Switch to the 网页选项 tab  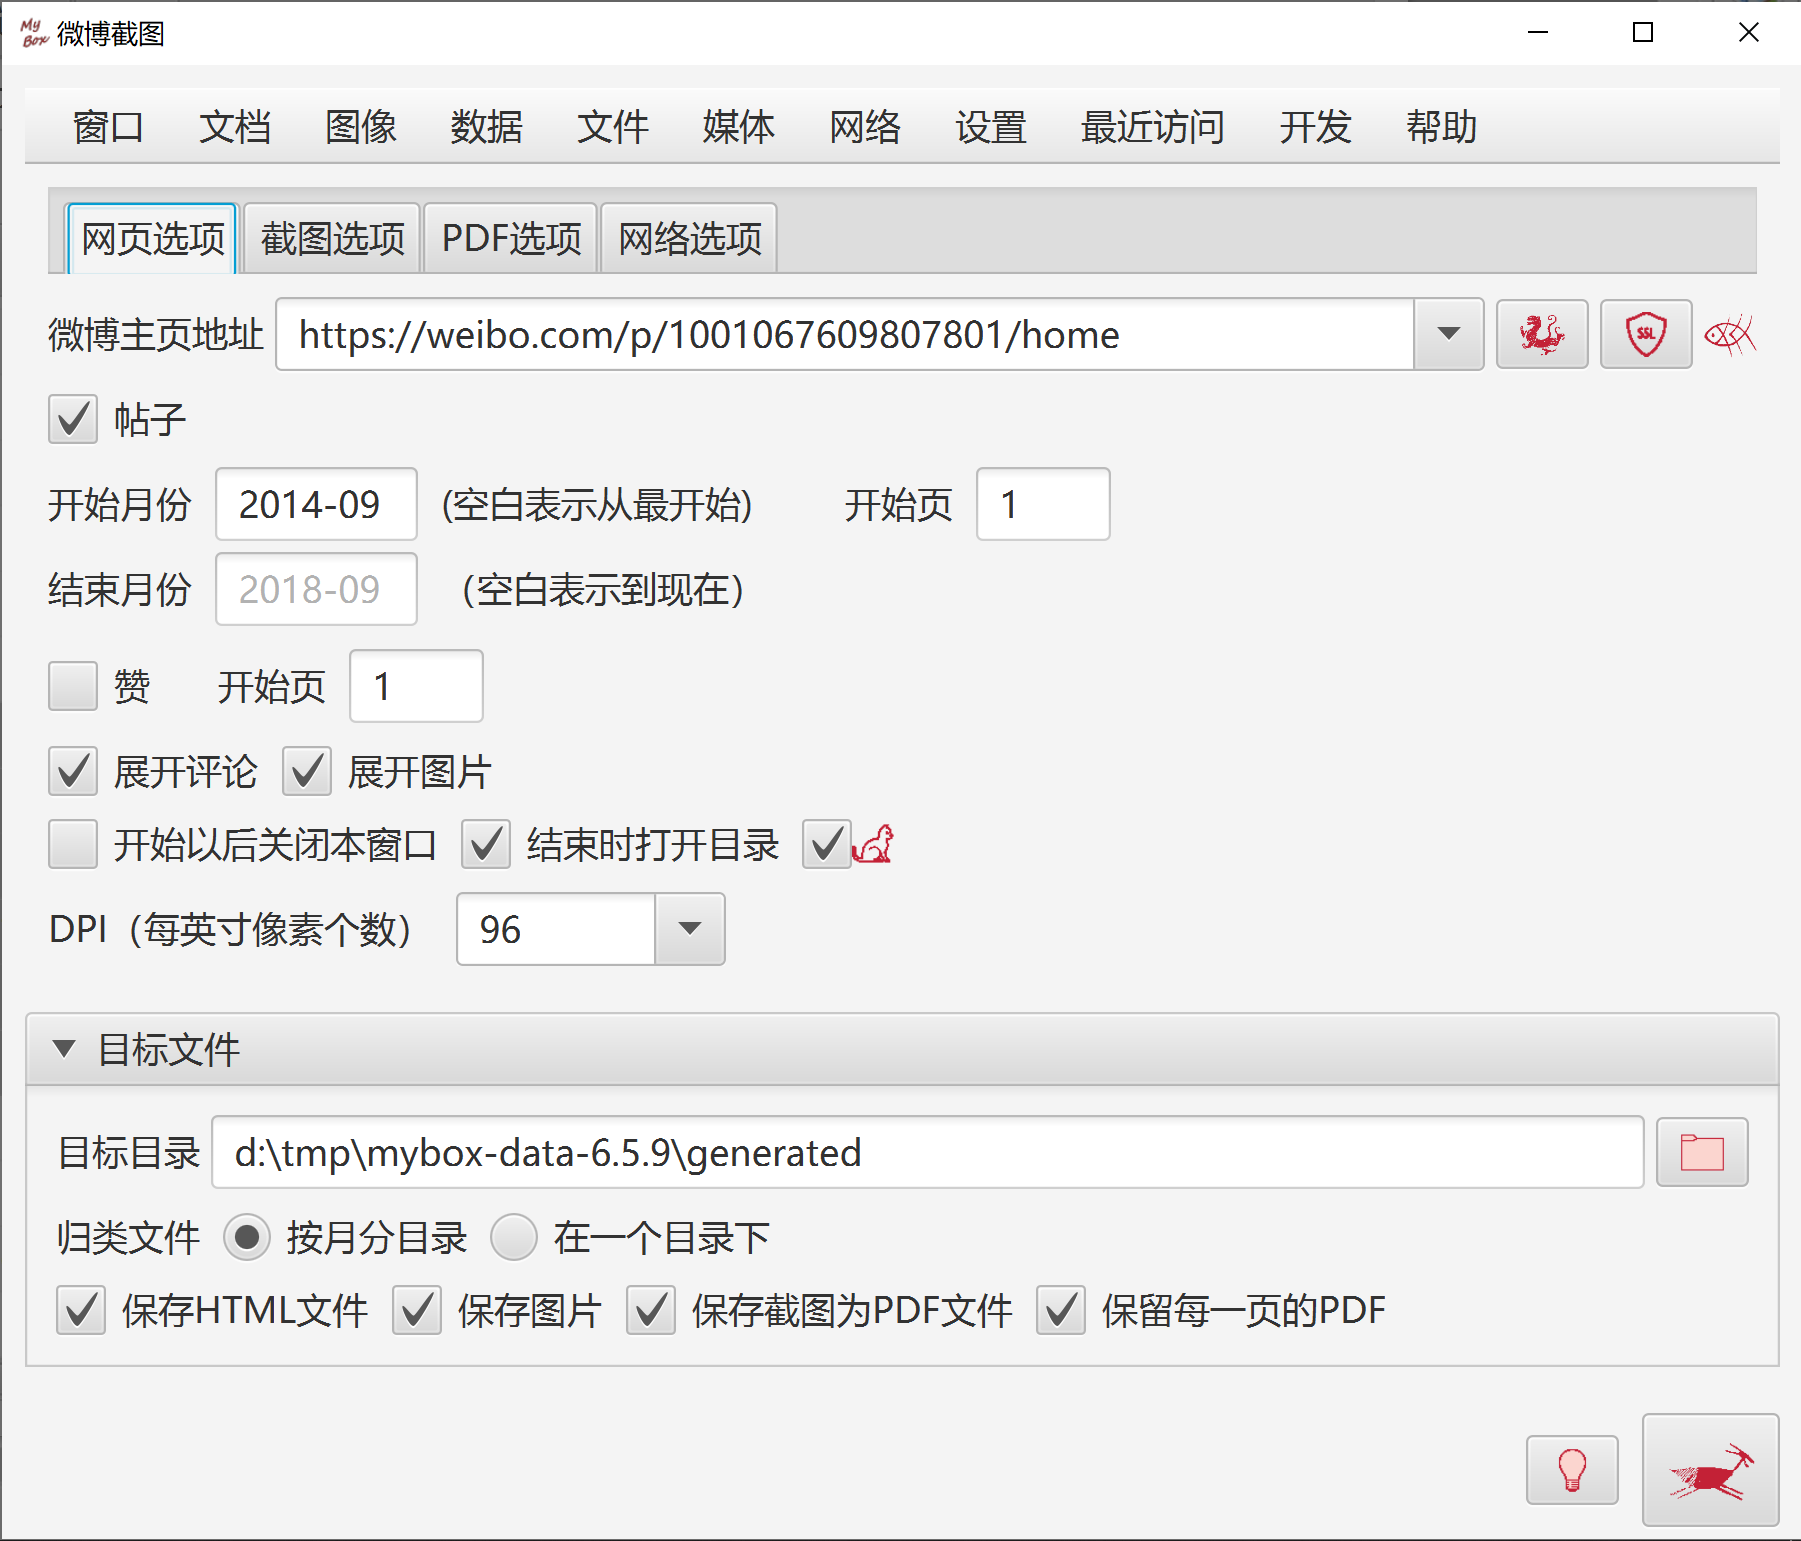152,238
